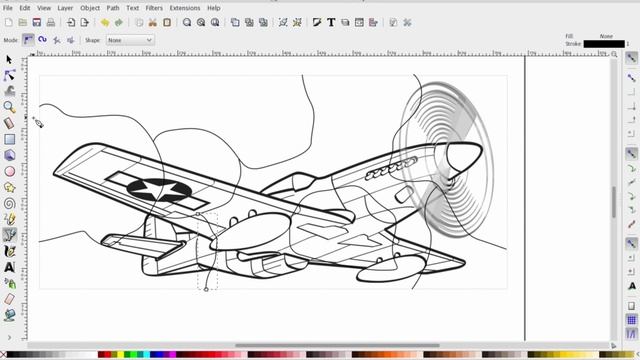Click the Redo green arrow

(119, 22)
